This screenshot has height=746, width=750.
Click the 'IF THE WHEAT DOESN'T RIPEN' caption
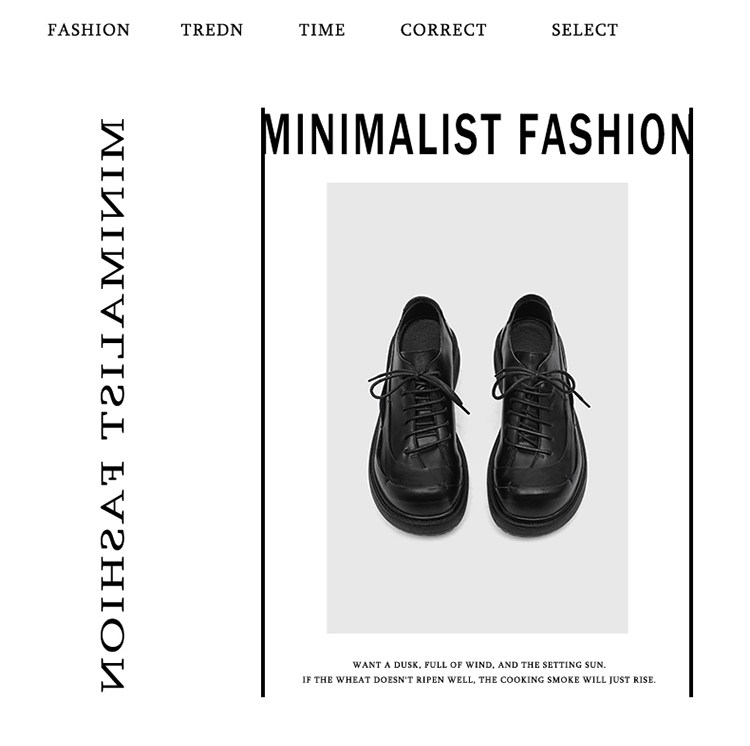pyautogui.click(x=479, y=680)
